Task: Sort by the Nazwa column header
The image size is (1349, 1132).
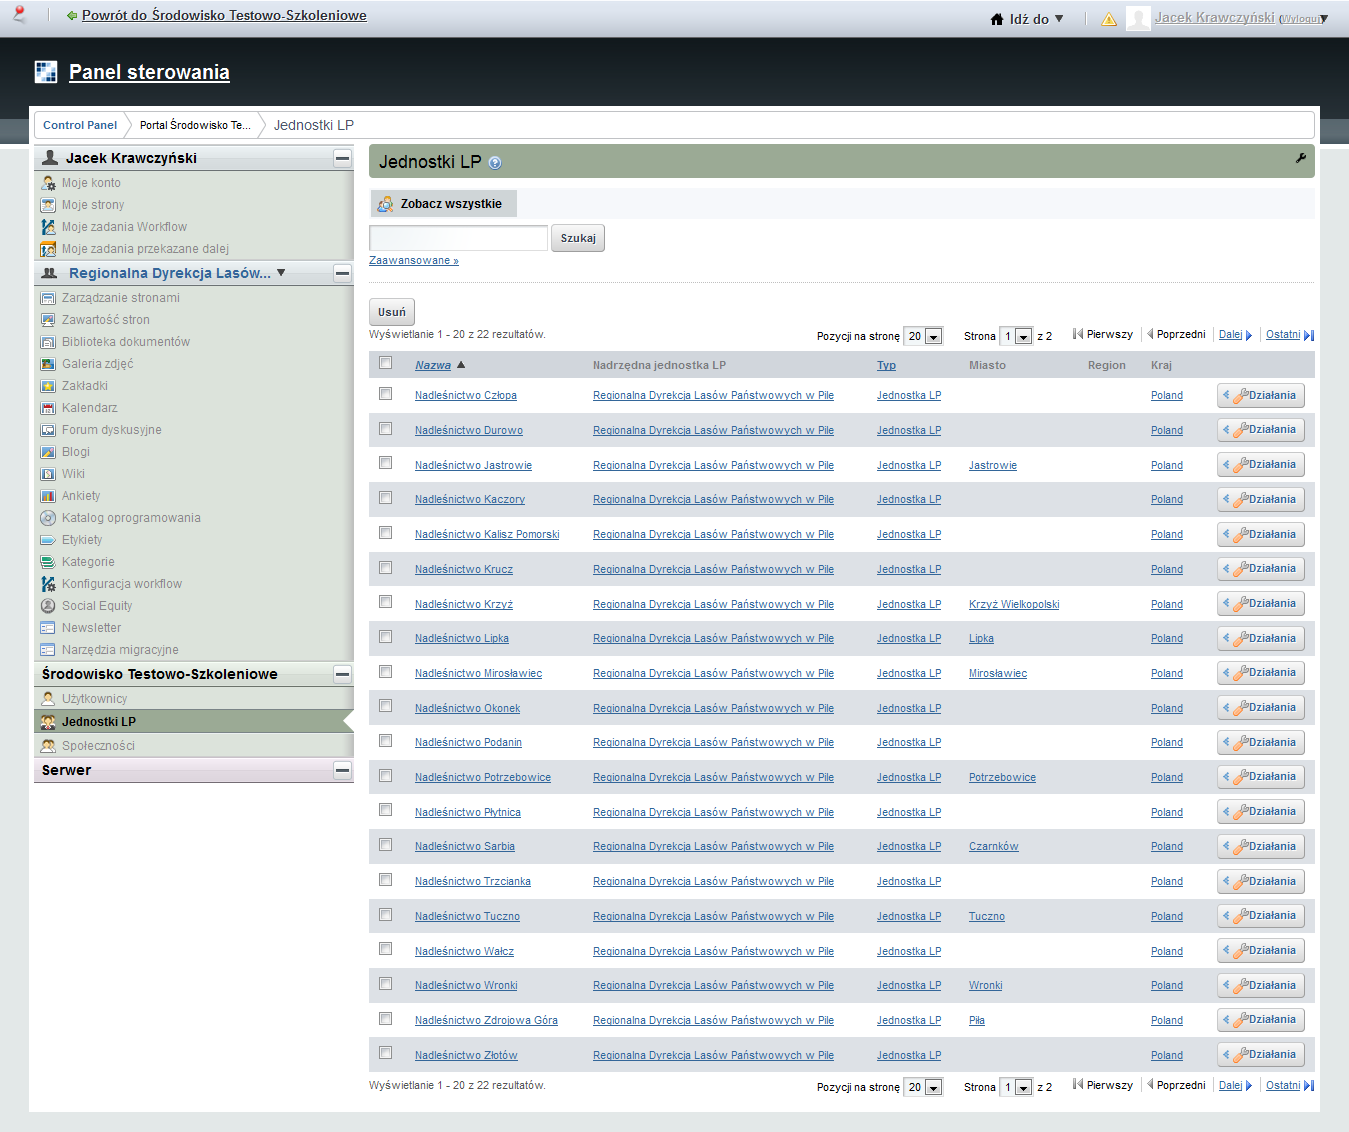Action: point(433,365)
